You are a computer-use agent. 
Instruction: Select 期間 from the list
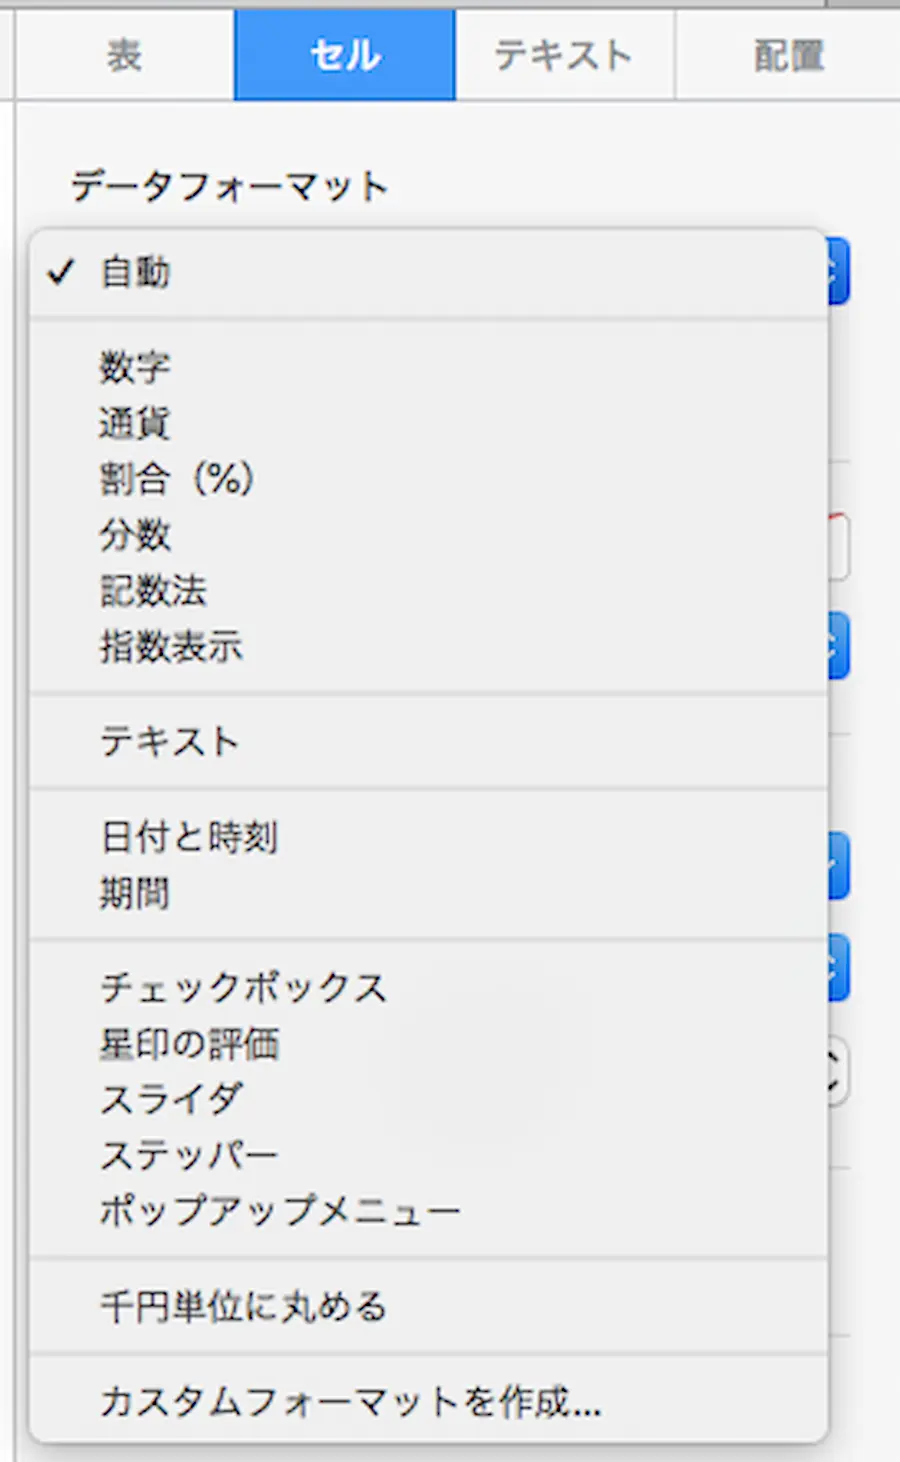[135, 893]
